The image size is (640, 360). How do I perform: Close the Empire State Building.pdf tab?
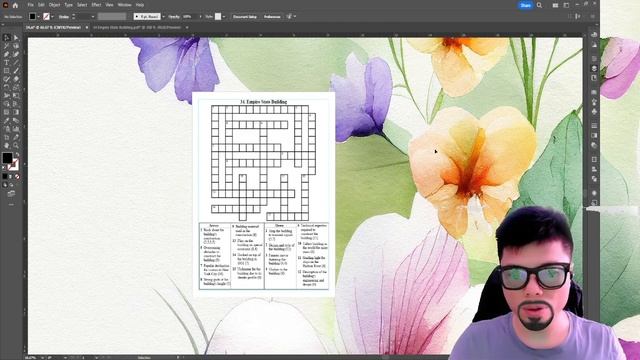[187, 27]
